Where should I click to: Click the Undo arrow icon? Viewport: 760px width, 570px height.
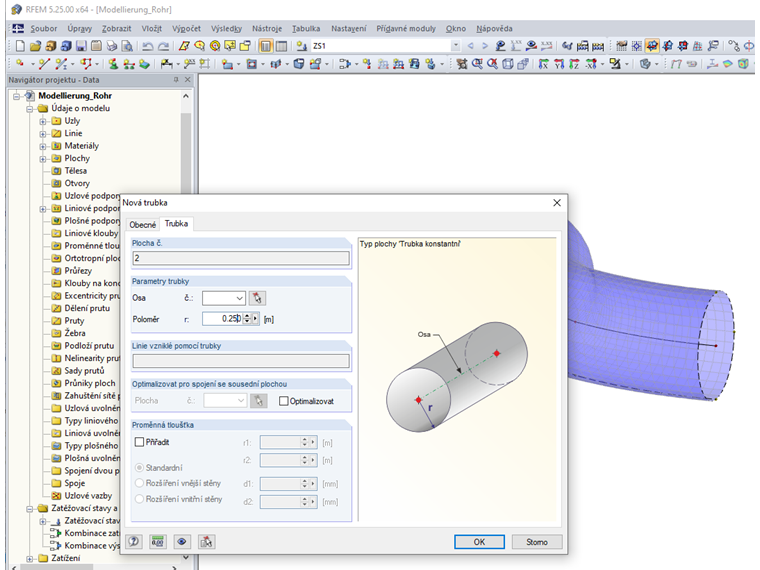pyautogui.click(x=148, y=46)
